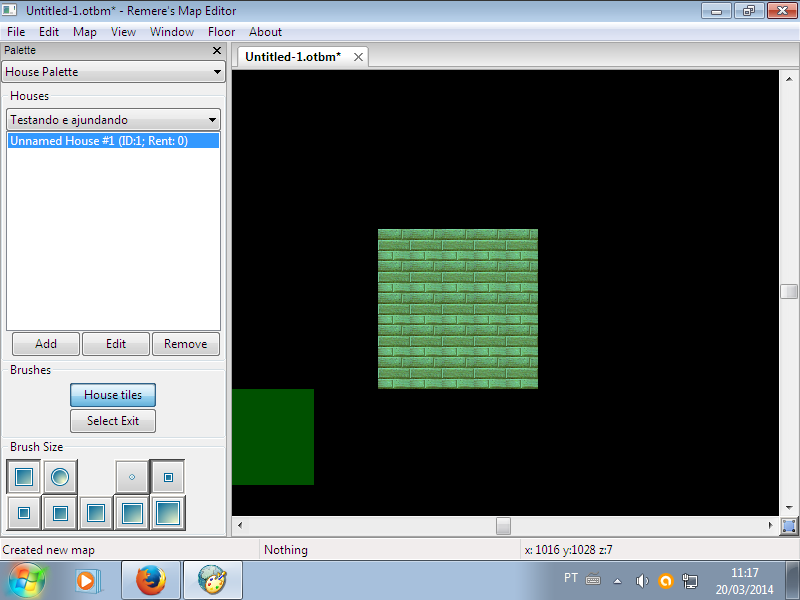Select Unnamed House #1 in list
Viewport: 800px width, 600px height.
[x=113, y=141]
